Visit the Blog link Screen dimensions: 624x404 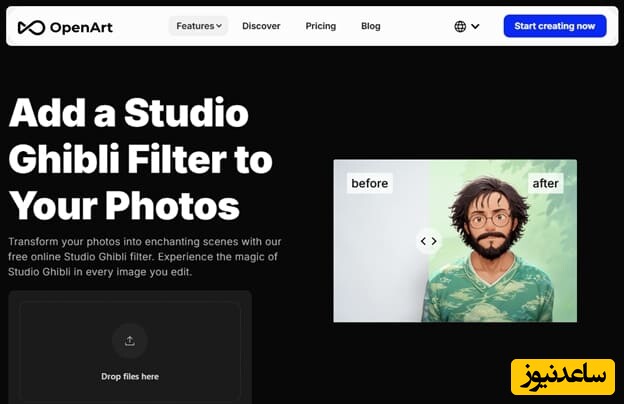coord(370,26)
